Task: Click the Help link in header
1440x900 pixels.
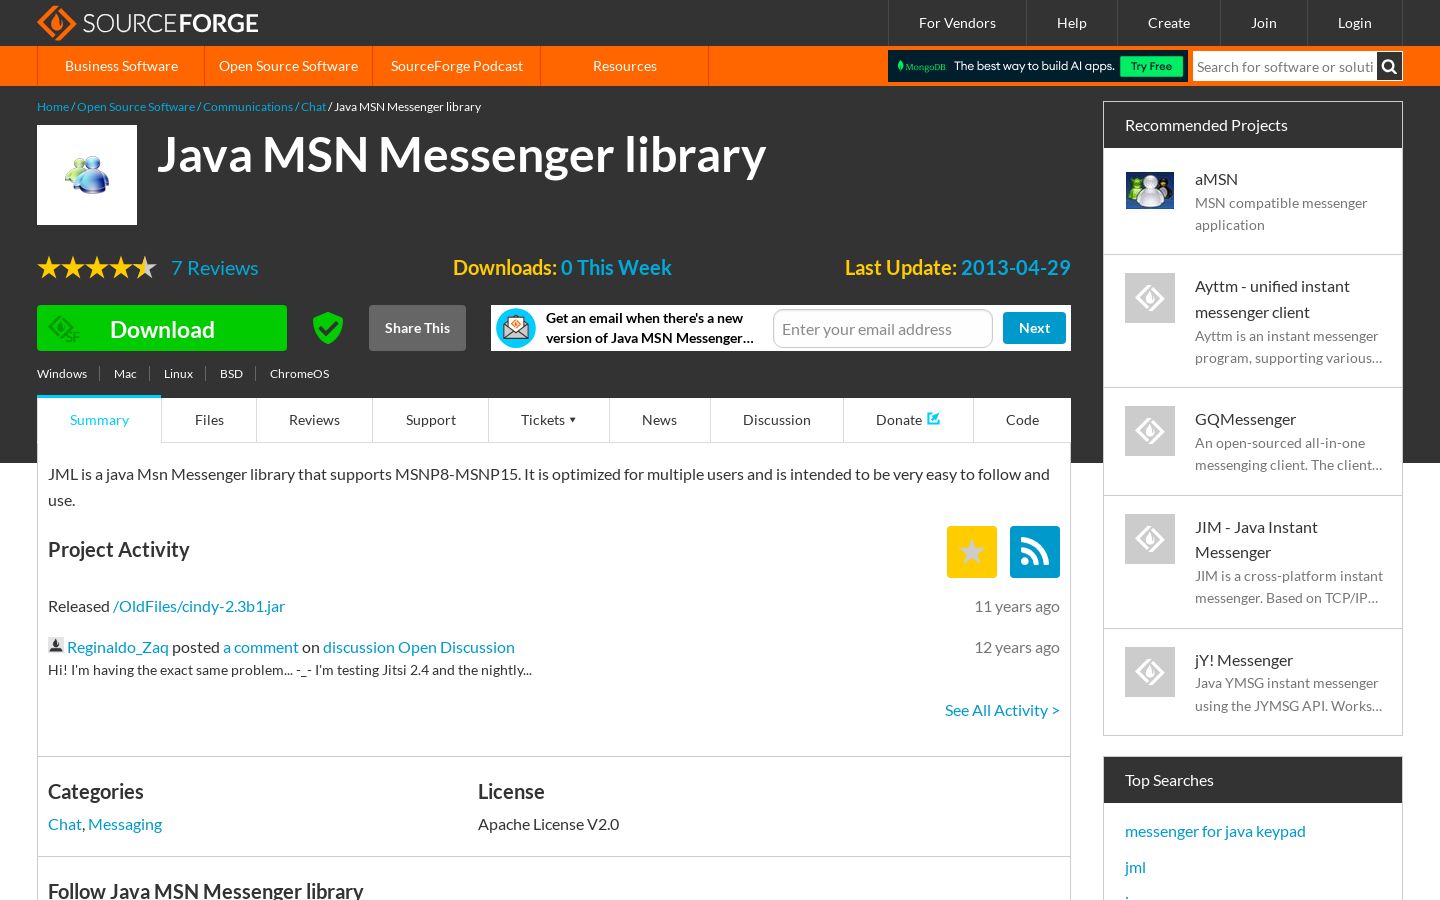Action: pos(1072,23)
